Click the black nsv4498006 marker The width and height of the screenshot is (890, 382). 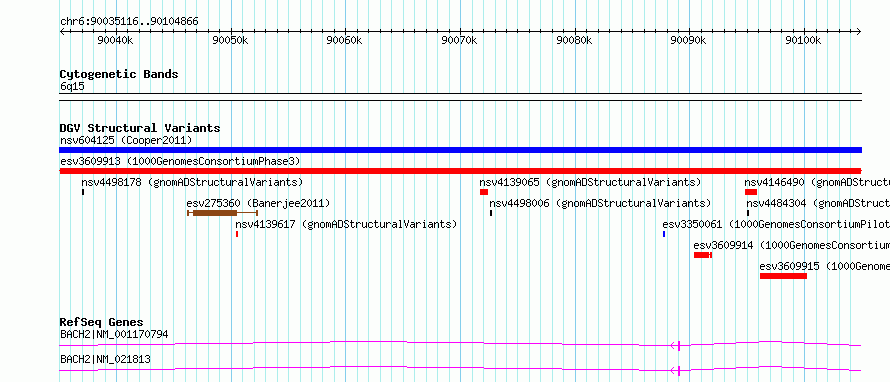tap(491, 213)
